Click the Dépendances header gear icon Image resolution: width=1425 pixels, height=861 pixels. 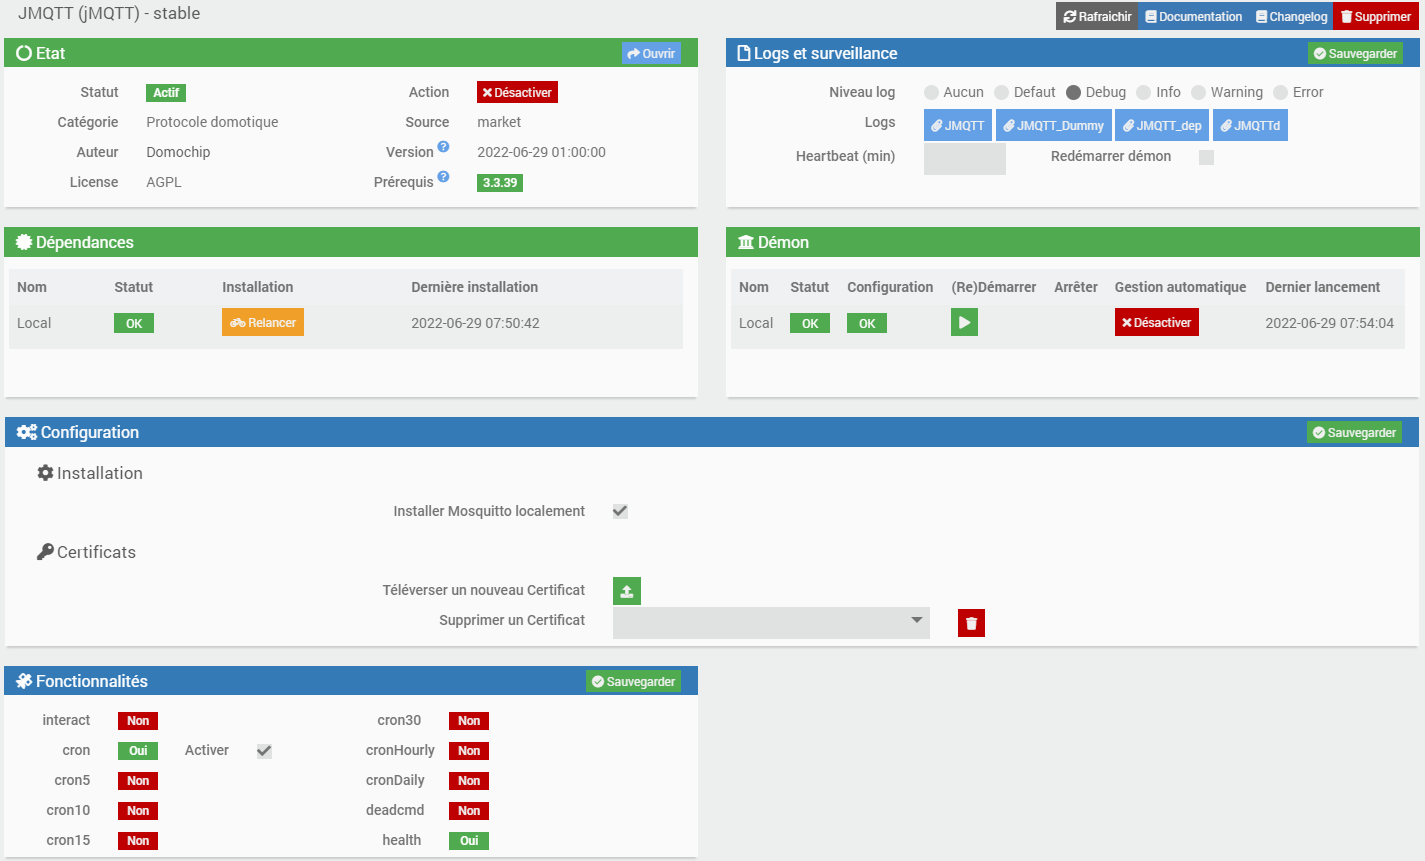(24, 242)
